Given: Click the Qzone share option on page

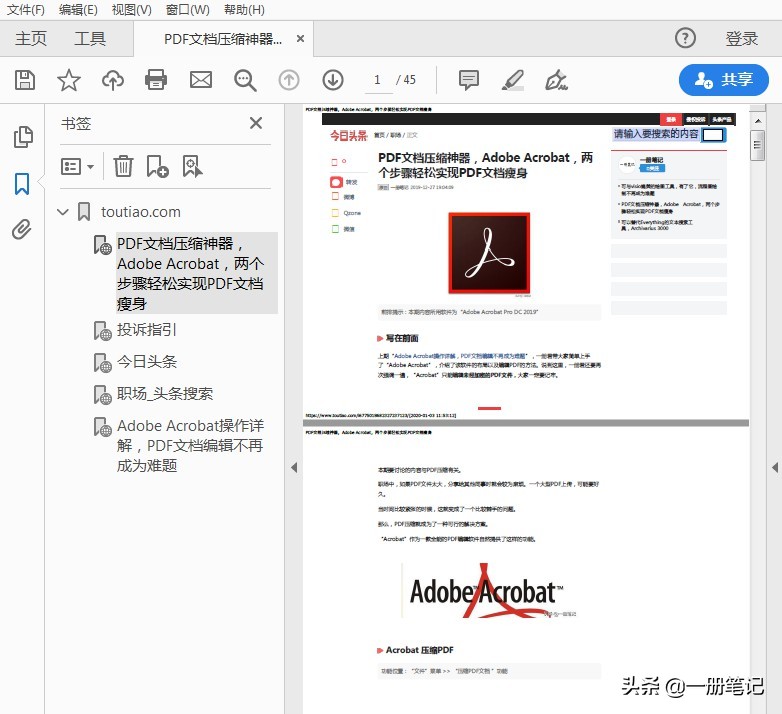Looking at the screenshot, I should (346, 213).
